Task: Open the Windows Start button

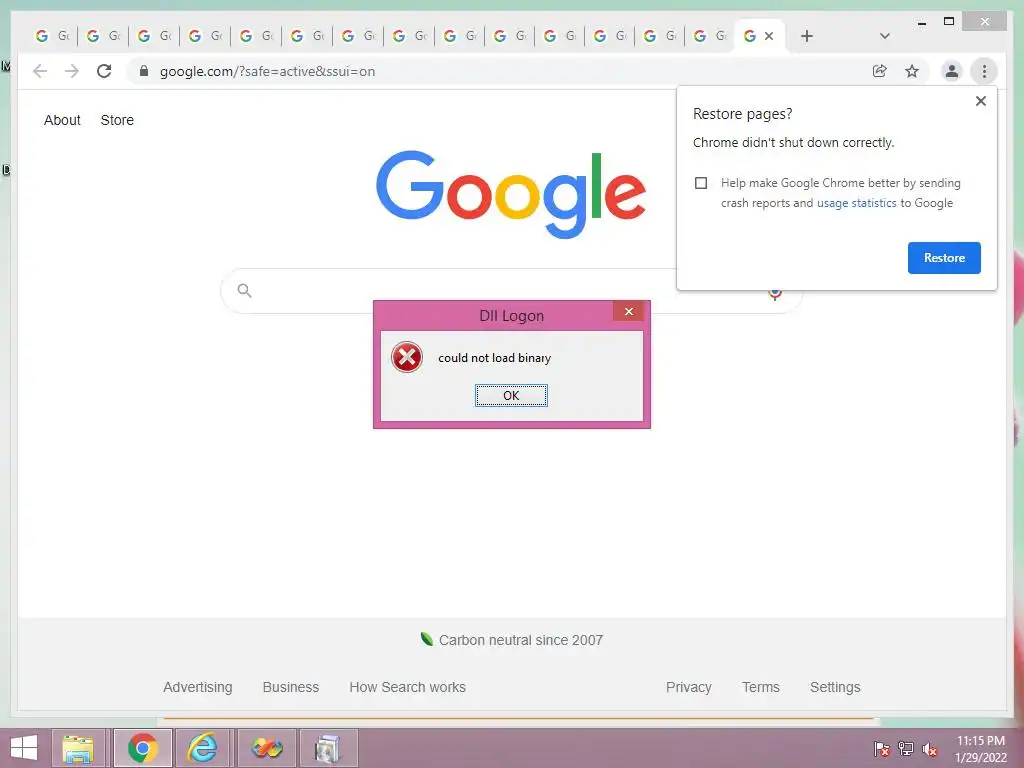Action: [24, 748]
